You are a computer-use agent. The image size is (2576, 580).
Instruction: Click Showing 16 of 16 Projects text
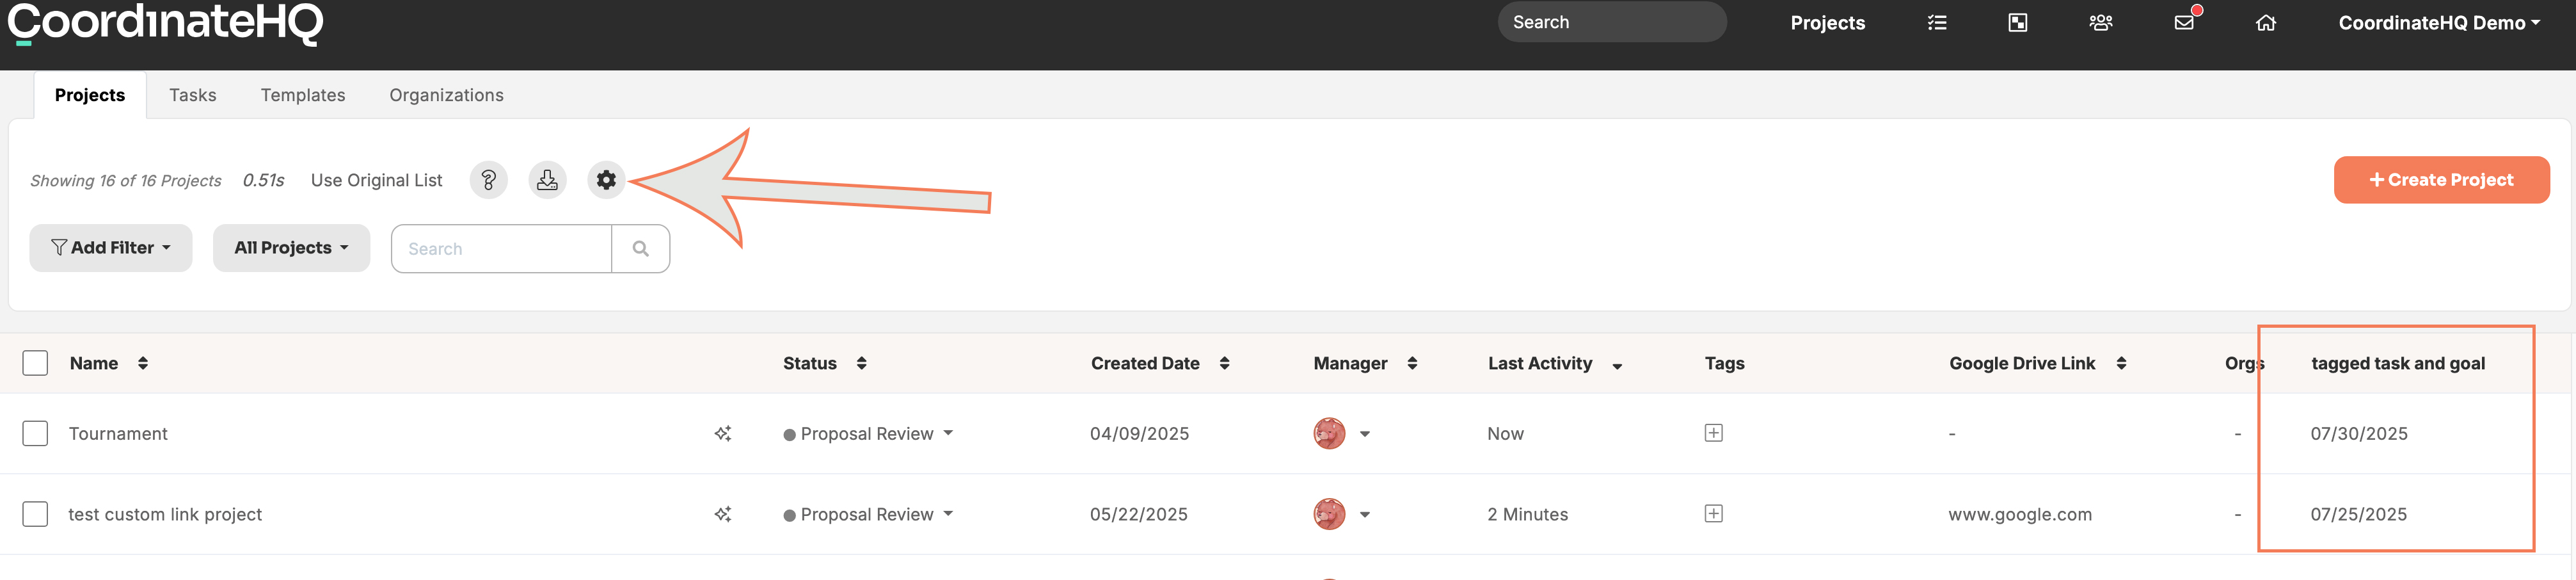pyautogui.click(x=126, y=180)
